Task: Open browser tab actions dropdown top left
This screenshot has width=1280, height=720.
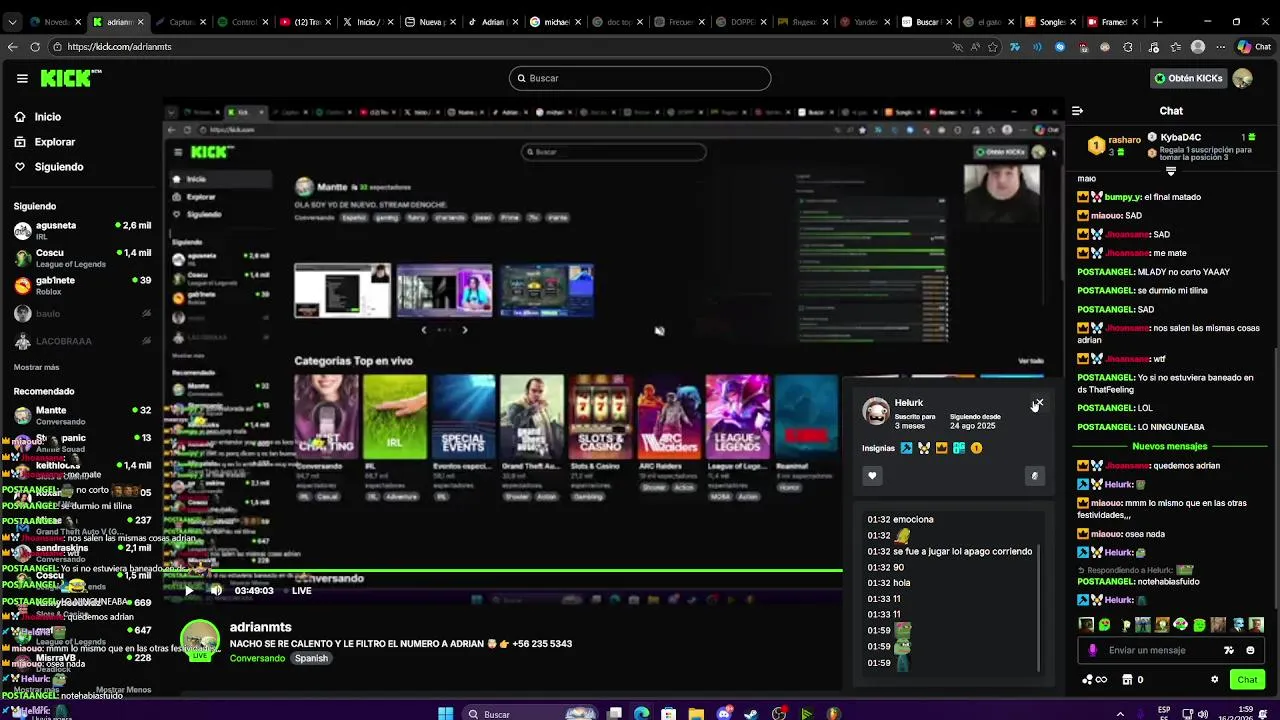Action: [x=11, y=21]
